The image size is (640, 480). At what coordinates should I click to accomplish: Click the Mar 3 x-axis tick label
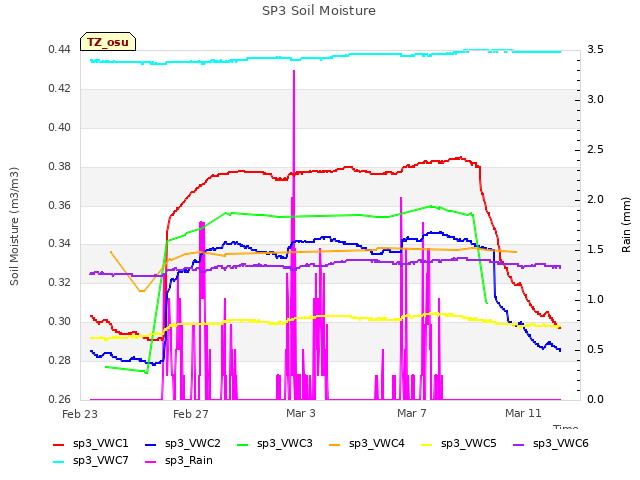point(301,413)
